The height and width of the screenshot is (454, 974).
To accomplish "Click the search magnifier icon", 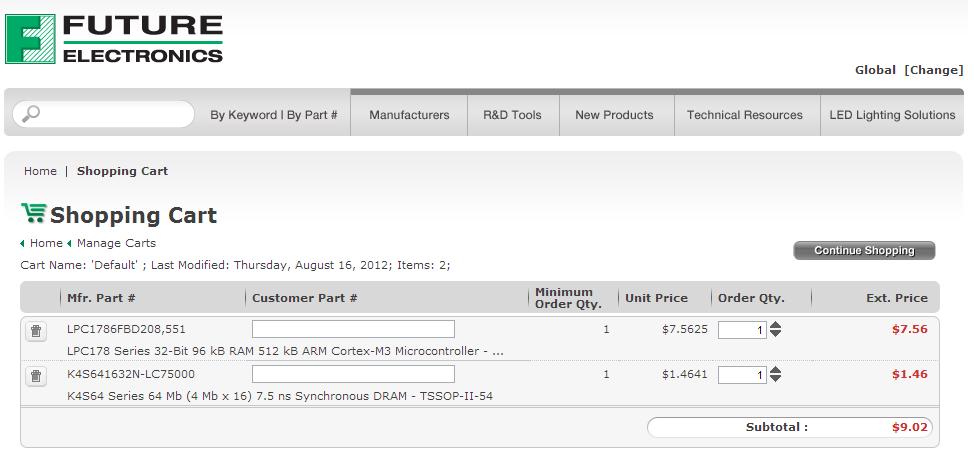I will point(31,114).
